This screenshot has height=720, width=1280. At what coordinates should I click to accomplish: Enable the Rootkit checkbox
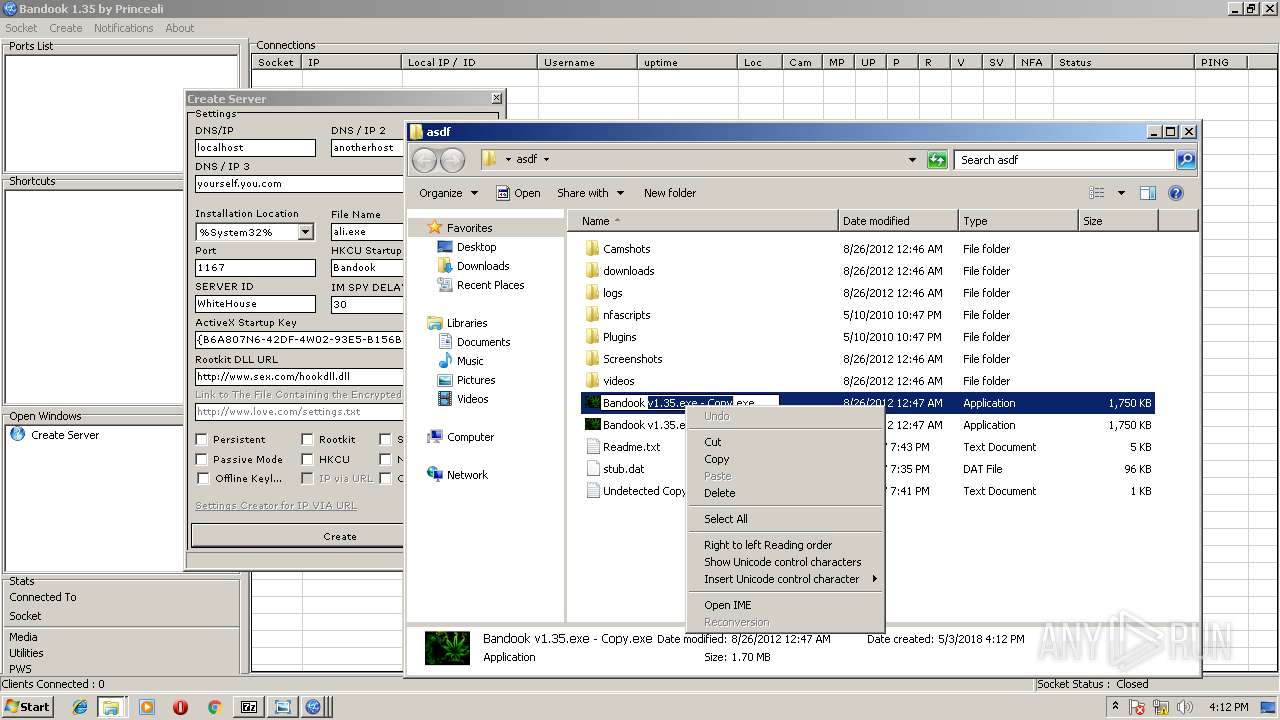(x=307, y=439)
